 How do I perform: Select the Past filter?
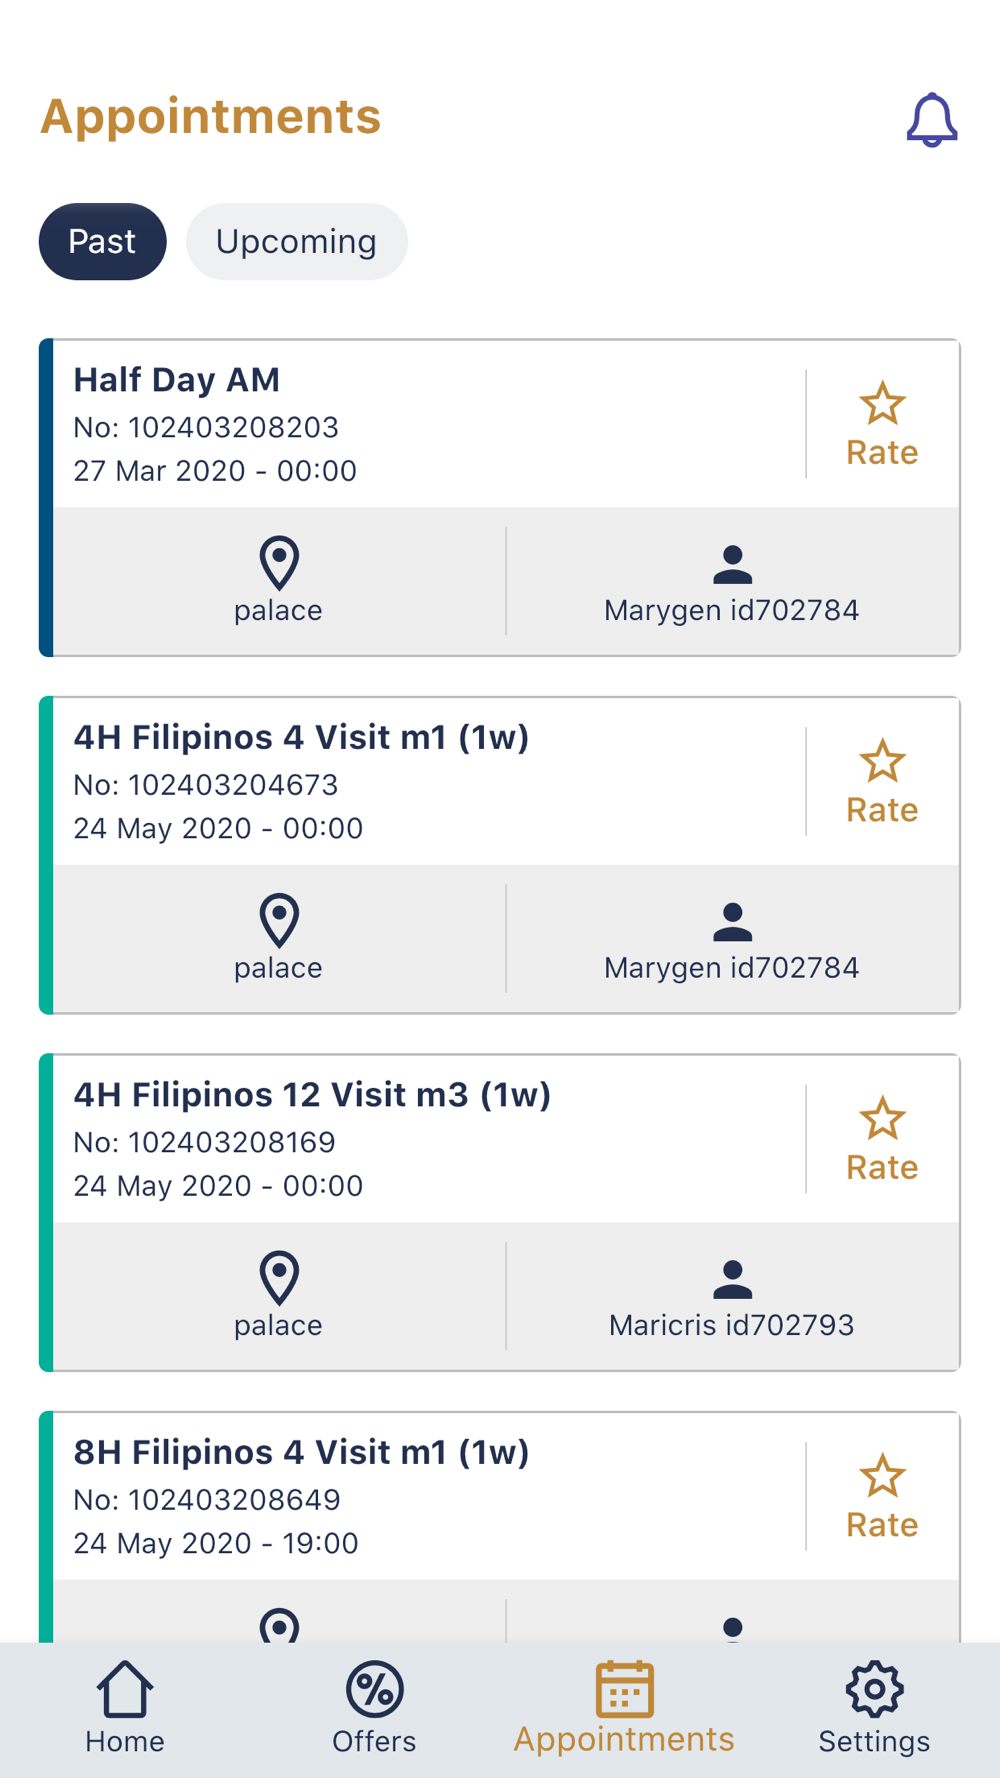(x=102, y=242)
